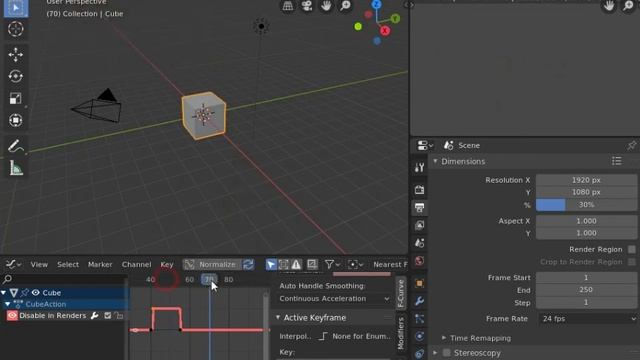Open the Graph Editor type dropdown

[x=13, y=264]
